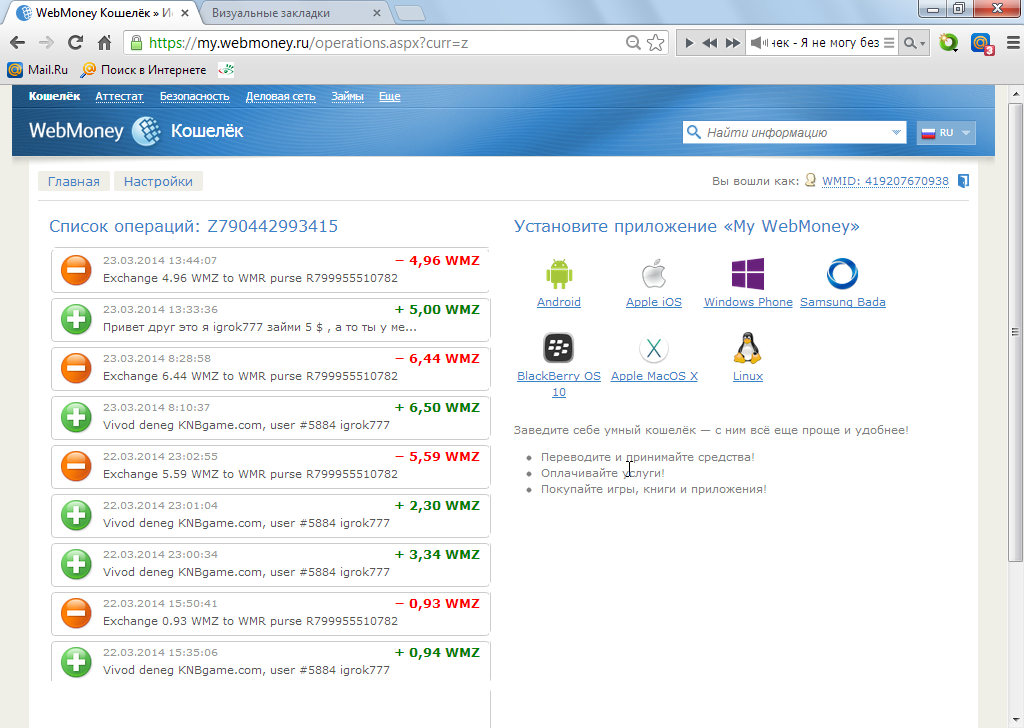Viewport: 1024px width, 728px height.
Task: Open the Windows Phone text link
Action: pos(748,302)
